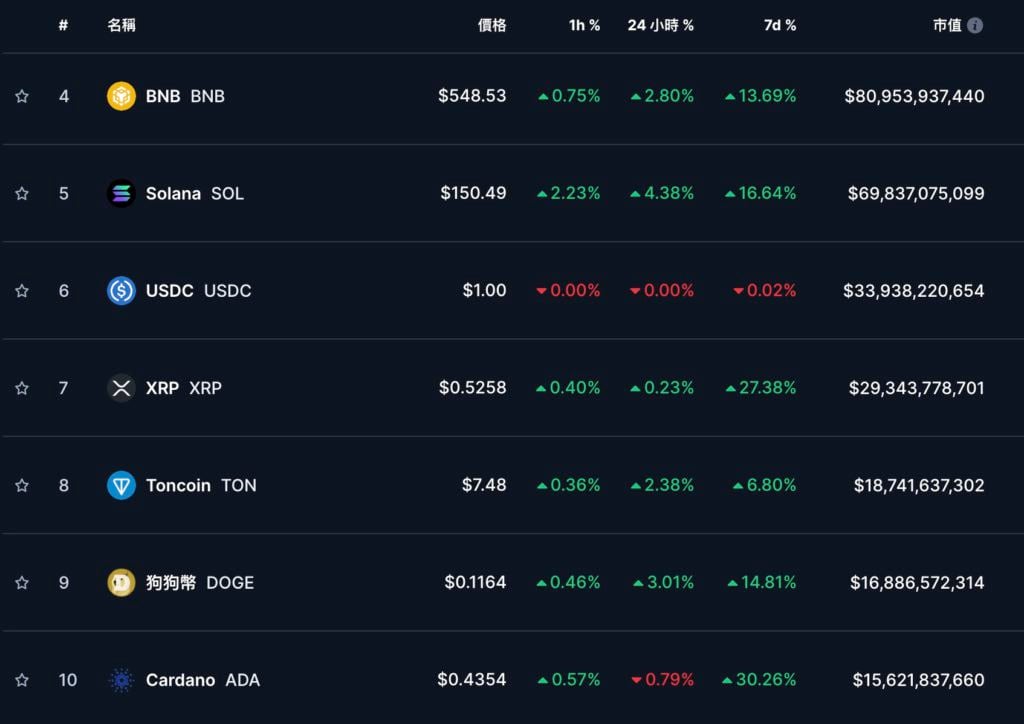
Task: Toggle the watchlist star for Solana
Action: (x=22, y=194)
